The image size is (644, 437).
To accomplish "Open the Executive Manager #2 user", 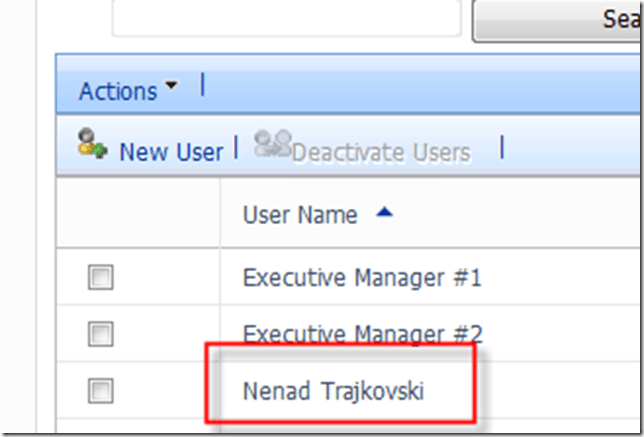I will tap(362, 334).
